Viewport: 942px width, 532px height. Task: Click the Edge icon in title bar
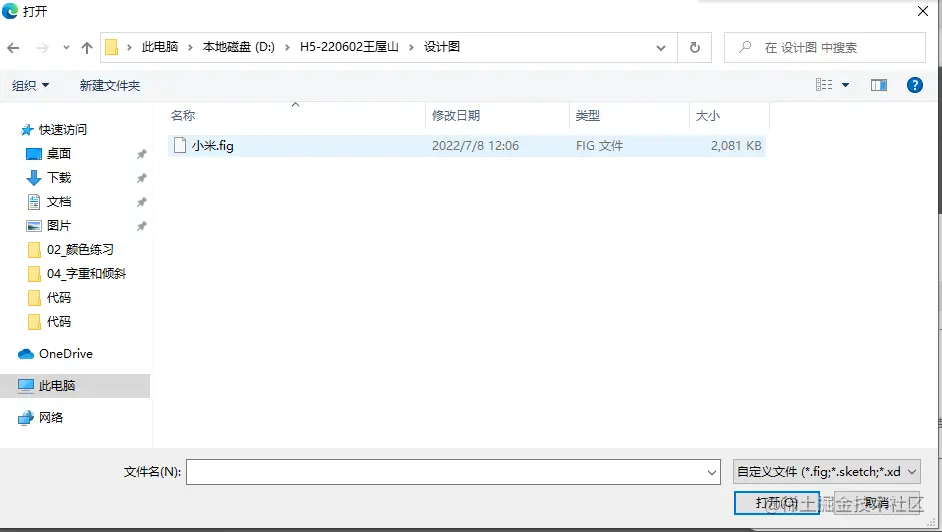point(10,11)
